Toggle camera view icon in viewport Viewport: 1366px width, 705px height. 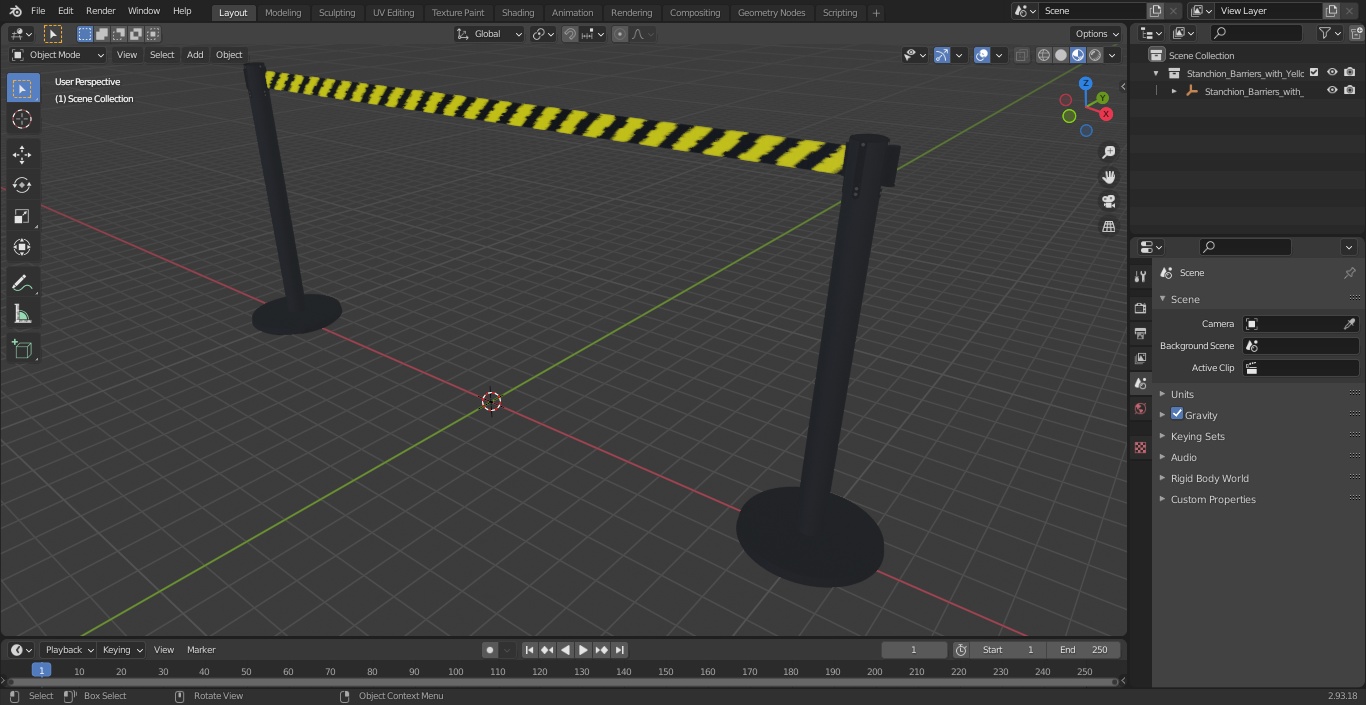pyautogui.click(x=1108, y=202)
